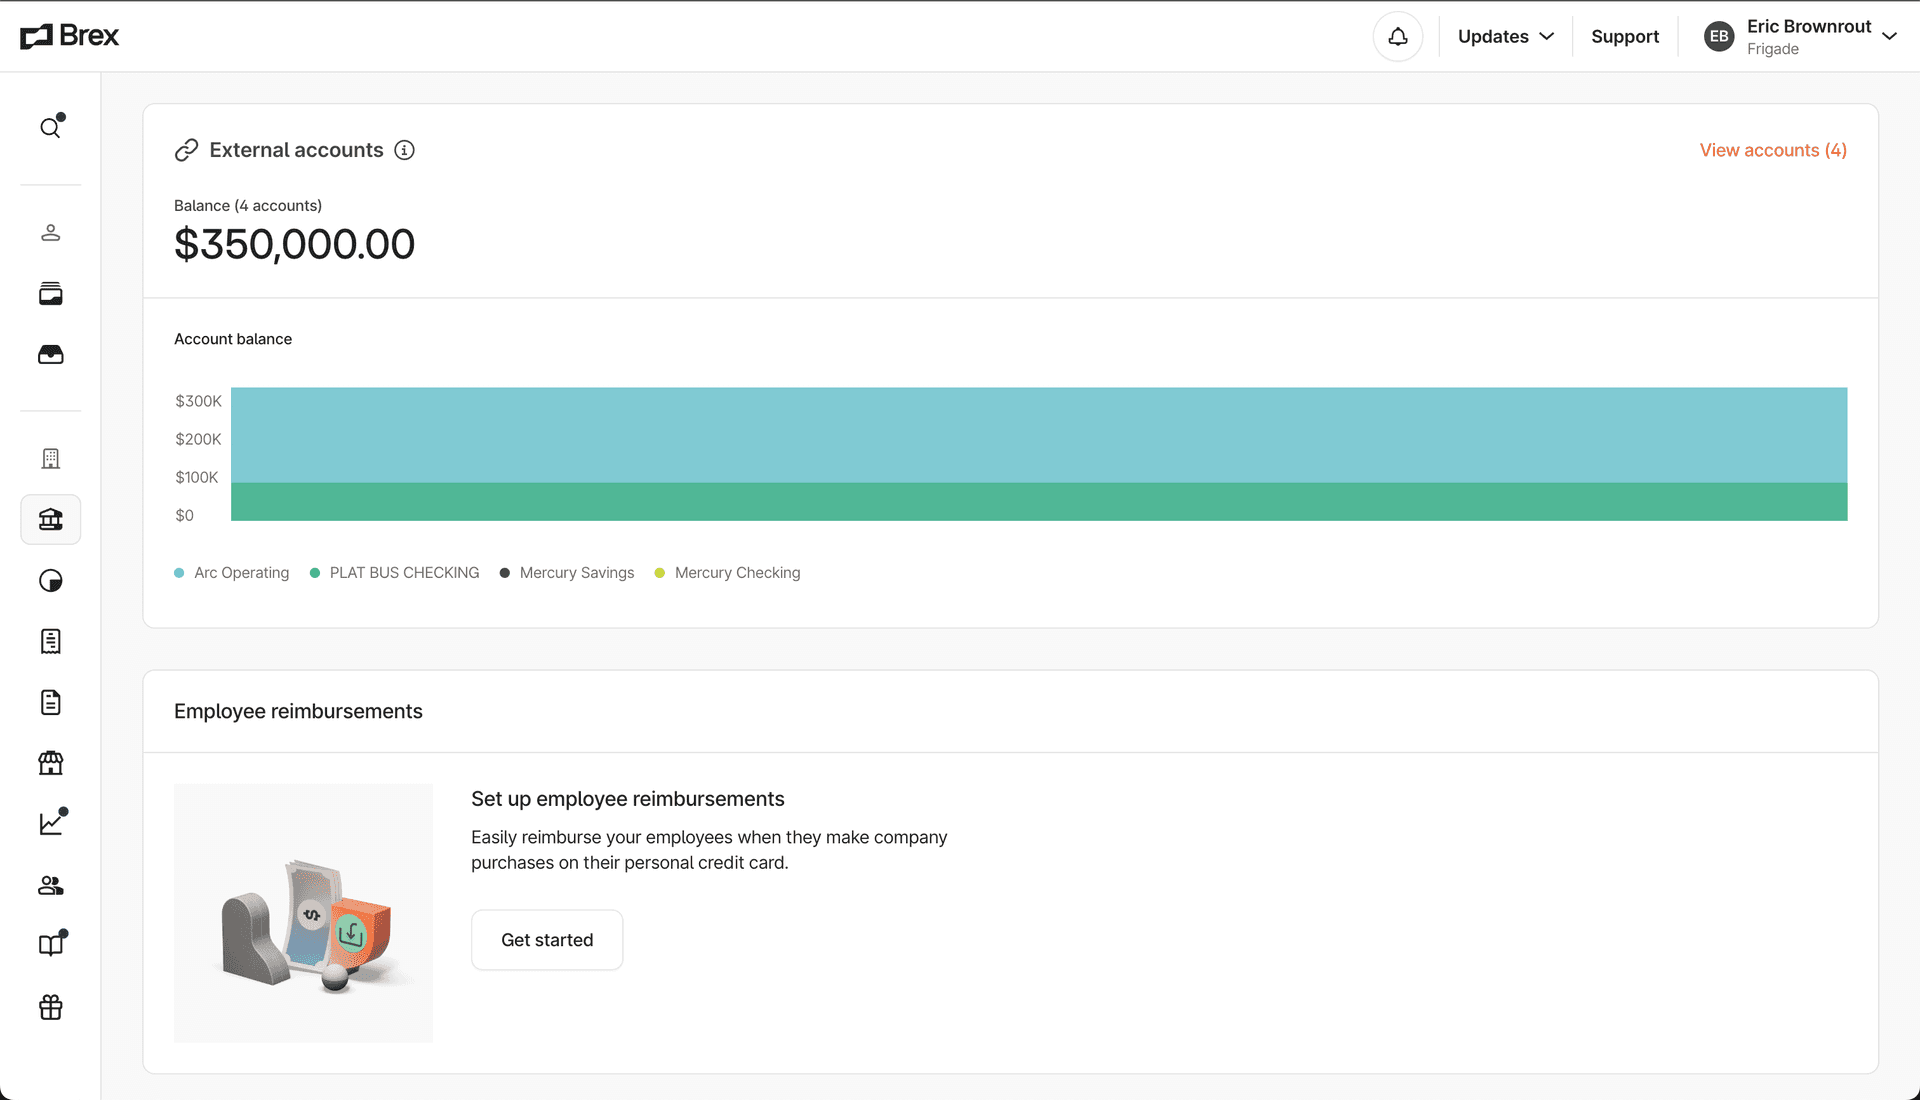Click the $0 axis label
The image size is (1920, 1100).
pos(185,515)
